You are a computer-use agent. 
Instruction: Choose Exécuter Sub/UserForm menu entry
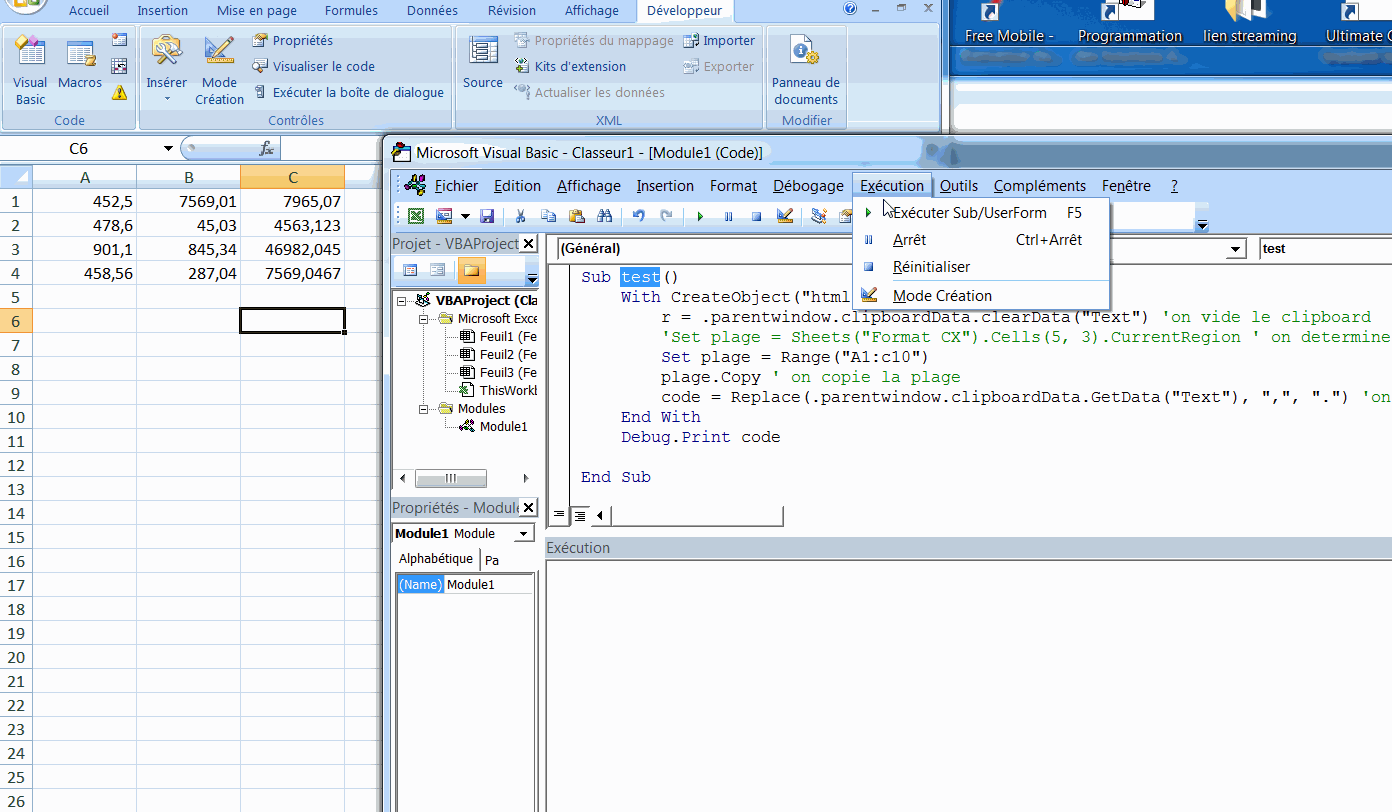pyautogui.click(x=981, y=213)
